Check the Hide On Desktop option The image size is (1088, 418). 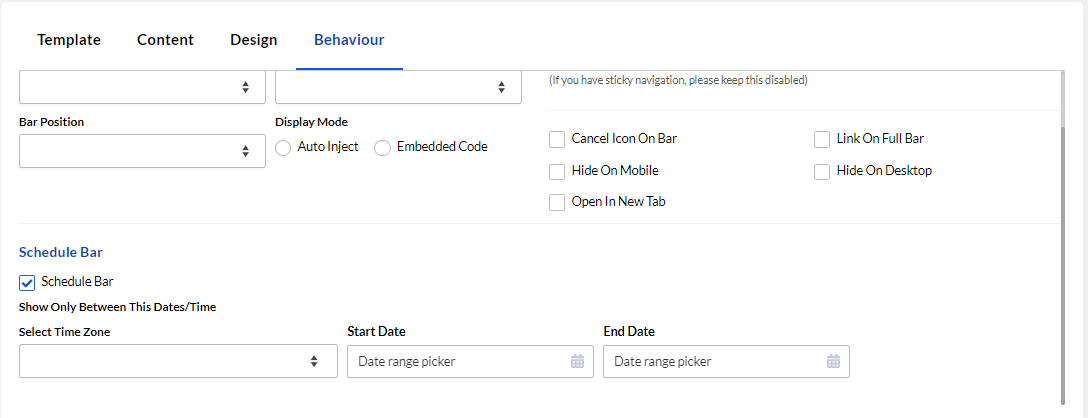coord(822,171)
